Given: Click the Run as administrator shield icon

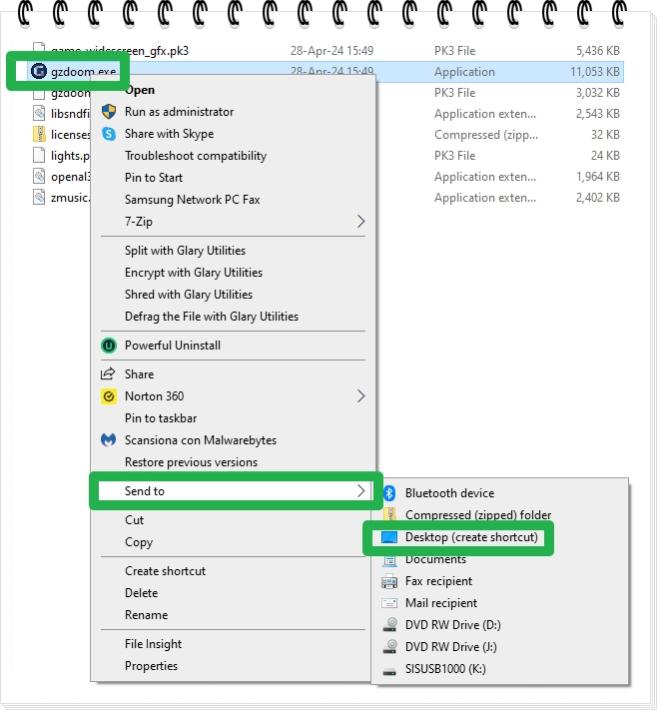Looking at the screenshot, I should coord(109,112).
